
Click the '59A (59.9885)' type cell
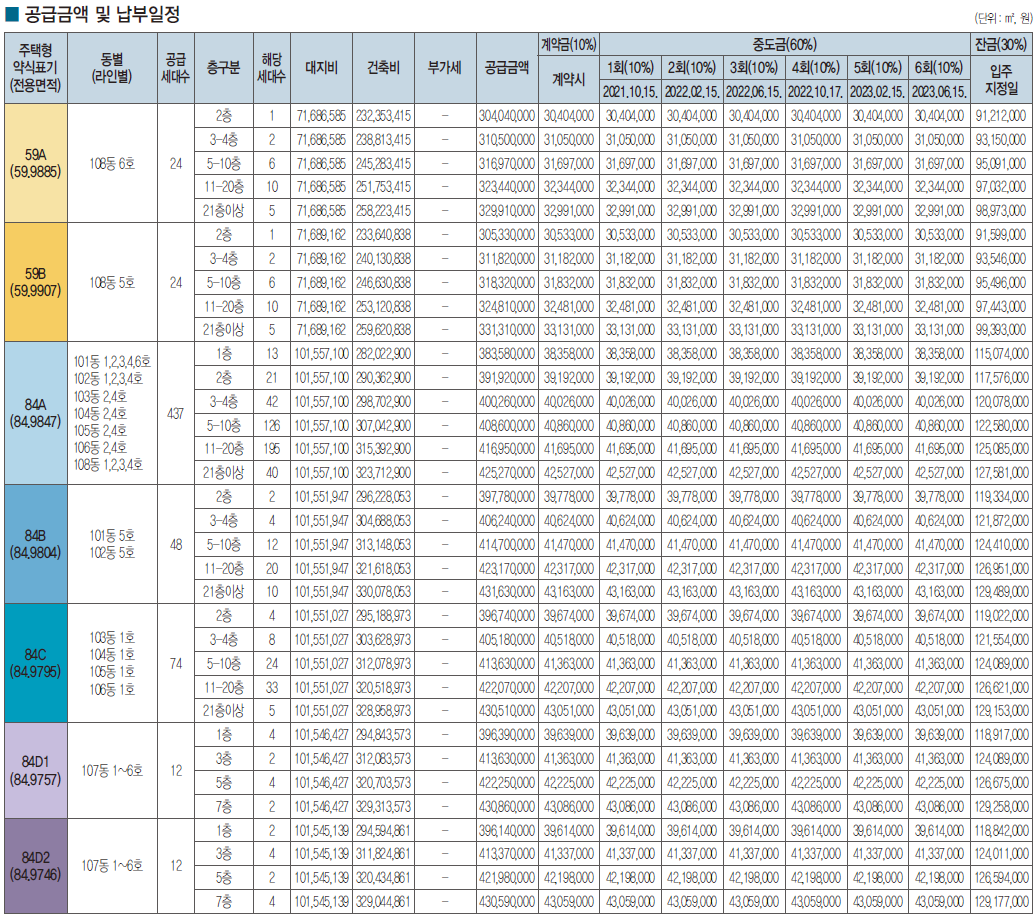tap(36, 163)
